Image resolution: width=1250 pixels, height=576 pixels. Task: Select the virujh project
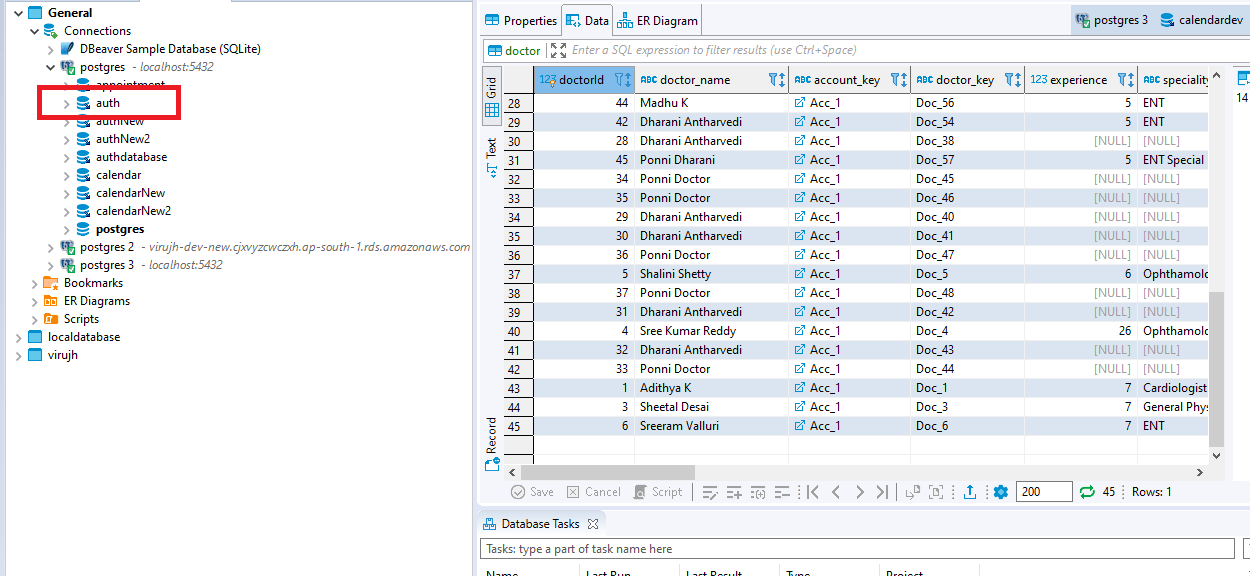(62, 355)
